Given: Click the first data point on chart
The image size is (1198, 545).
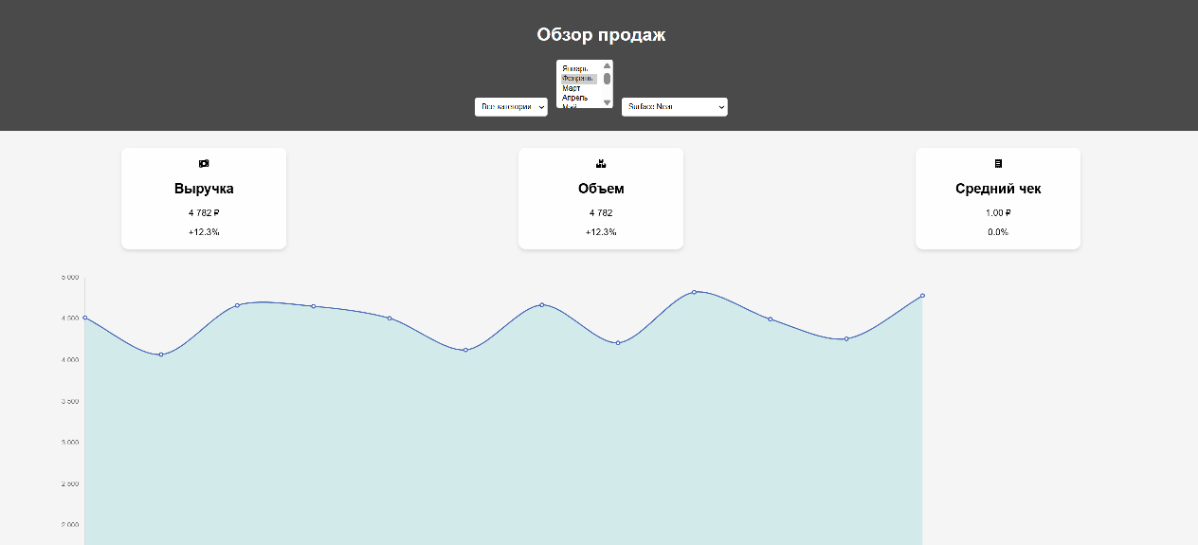Looking at the screenshot, I should pos(85,318).
